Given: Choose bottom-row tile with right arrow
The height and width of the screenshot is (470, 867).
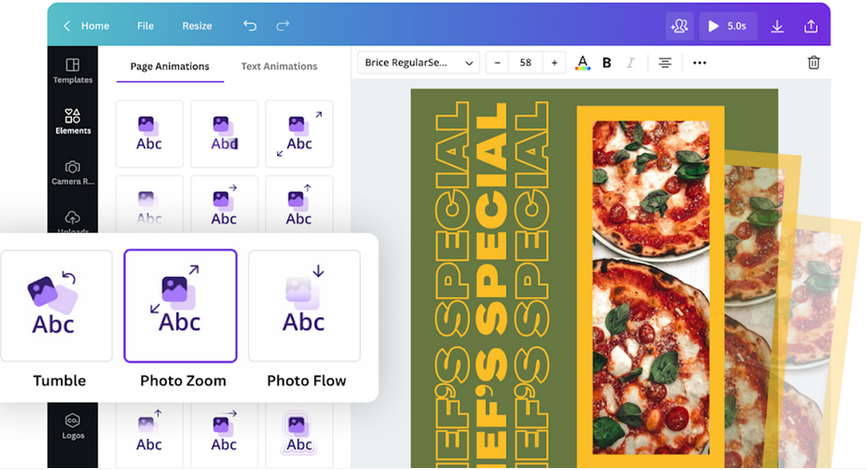Looking at the screenshot, I should click(224, 434).
